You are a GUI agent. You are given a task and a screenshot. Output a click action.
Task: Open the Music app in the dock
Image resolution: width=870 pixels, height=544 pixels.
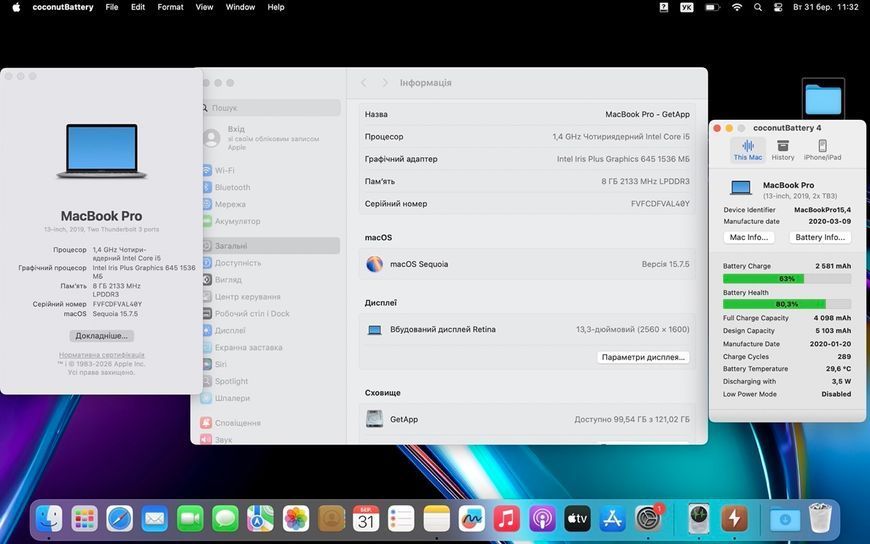[x=507, y=519]
